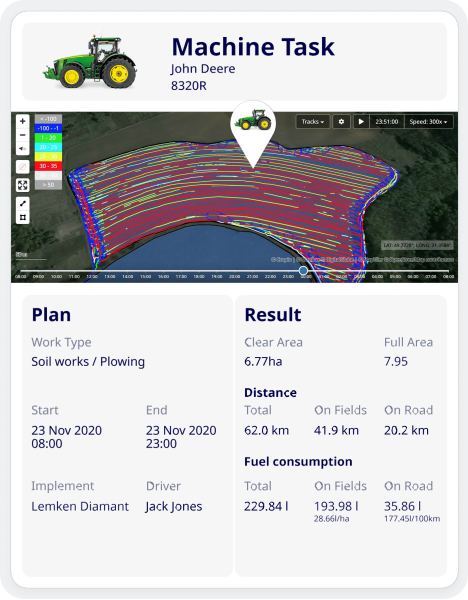
Task: Click the timeline slider handle
Action: [303, 271]
